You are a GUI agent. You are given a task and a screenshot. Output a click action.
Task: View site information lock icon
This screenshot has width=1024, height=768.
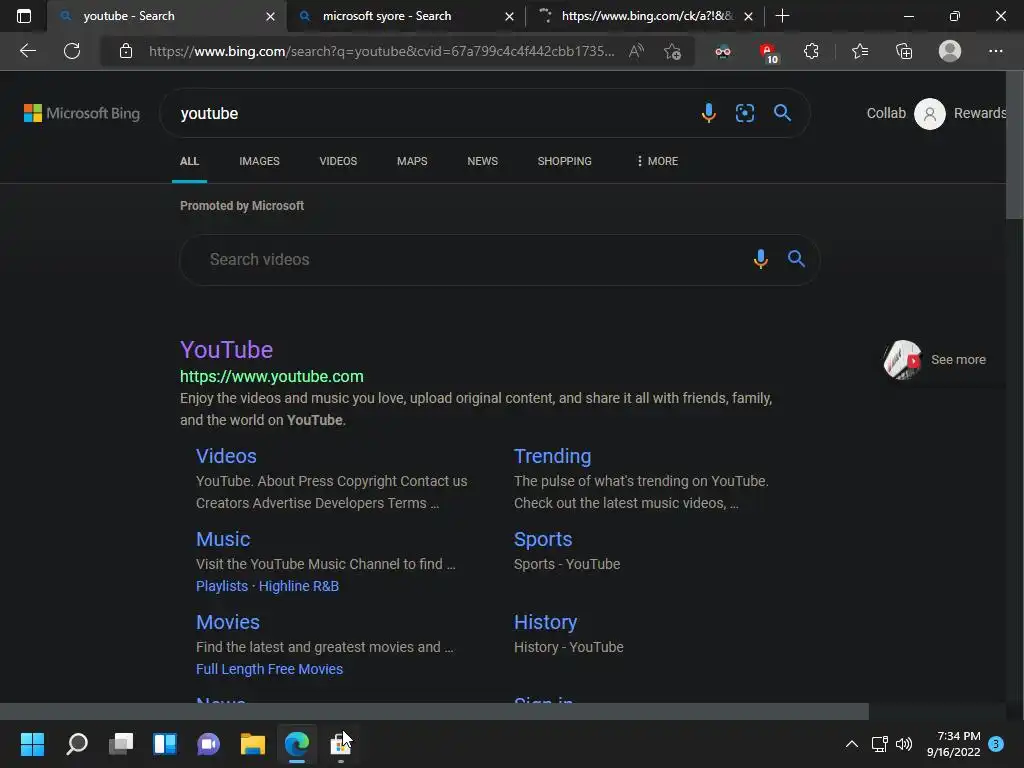126,51
